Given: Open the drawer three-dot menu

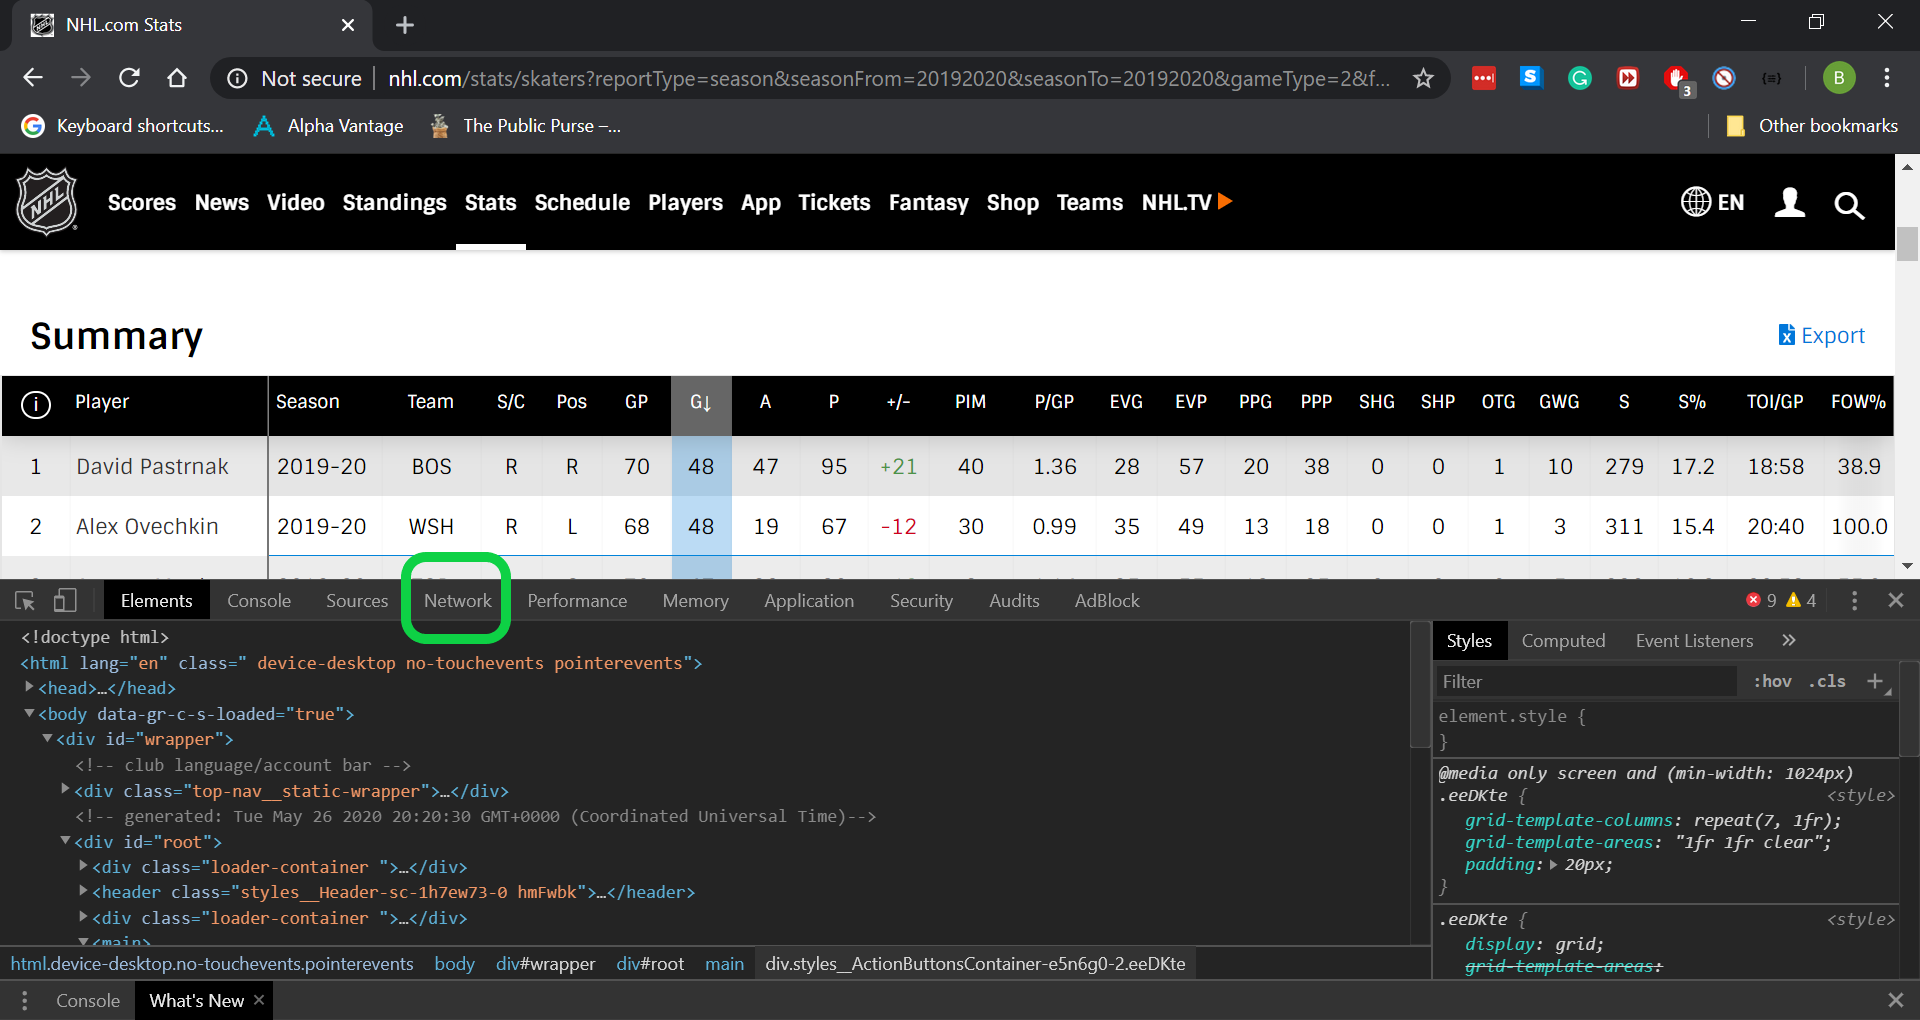Looking at the screenshot, I should 25,1000.
